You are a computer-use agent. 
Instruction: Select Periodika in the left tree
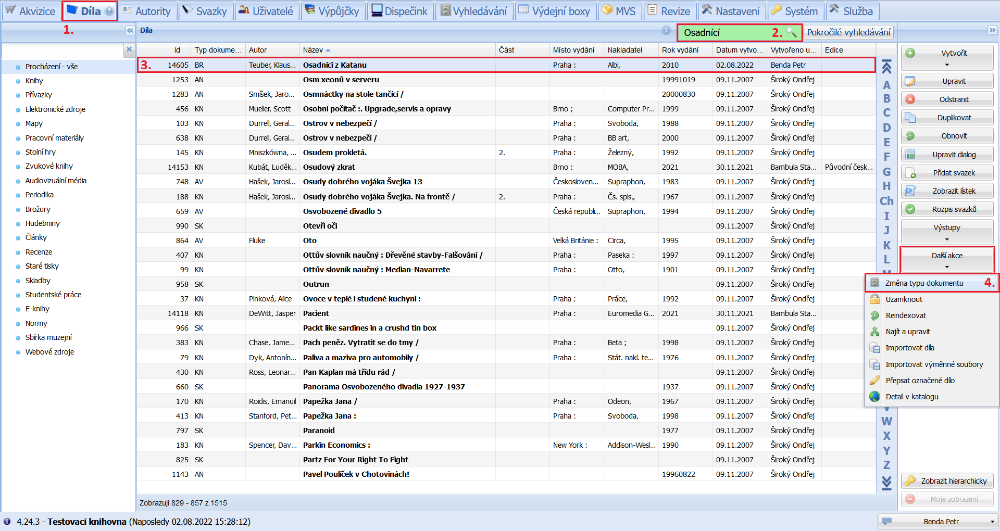(x=40, y=194)
